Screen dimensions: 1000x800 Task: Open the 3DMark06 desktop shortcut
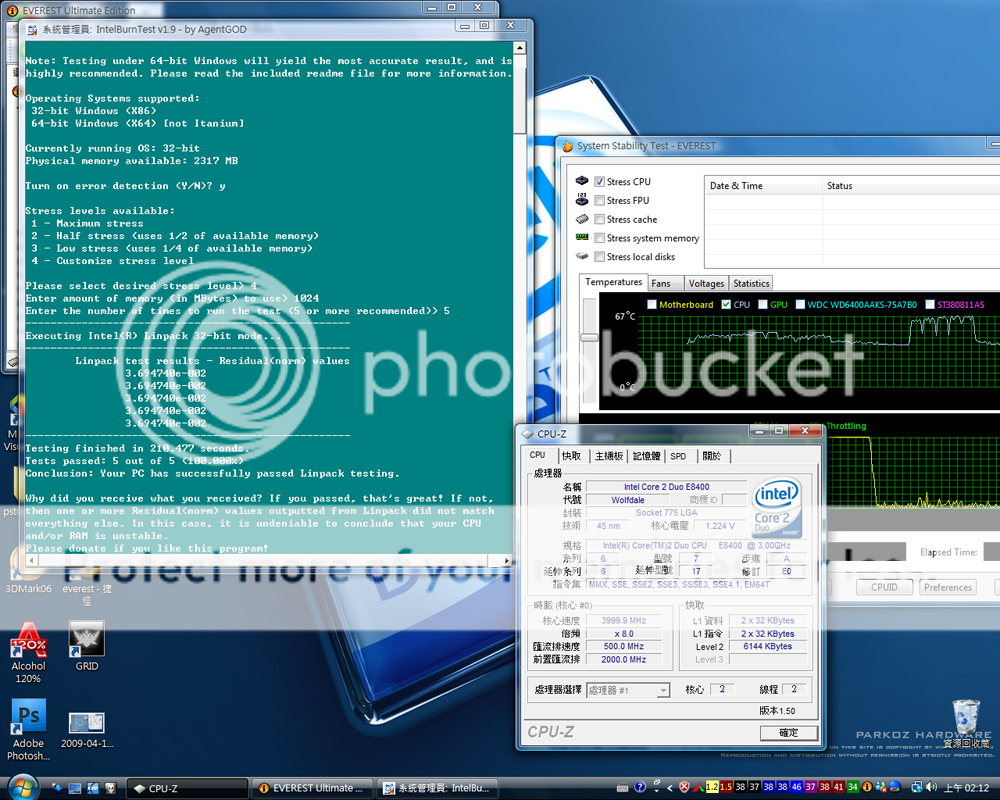28,577
